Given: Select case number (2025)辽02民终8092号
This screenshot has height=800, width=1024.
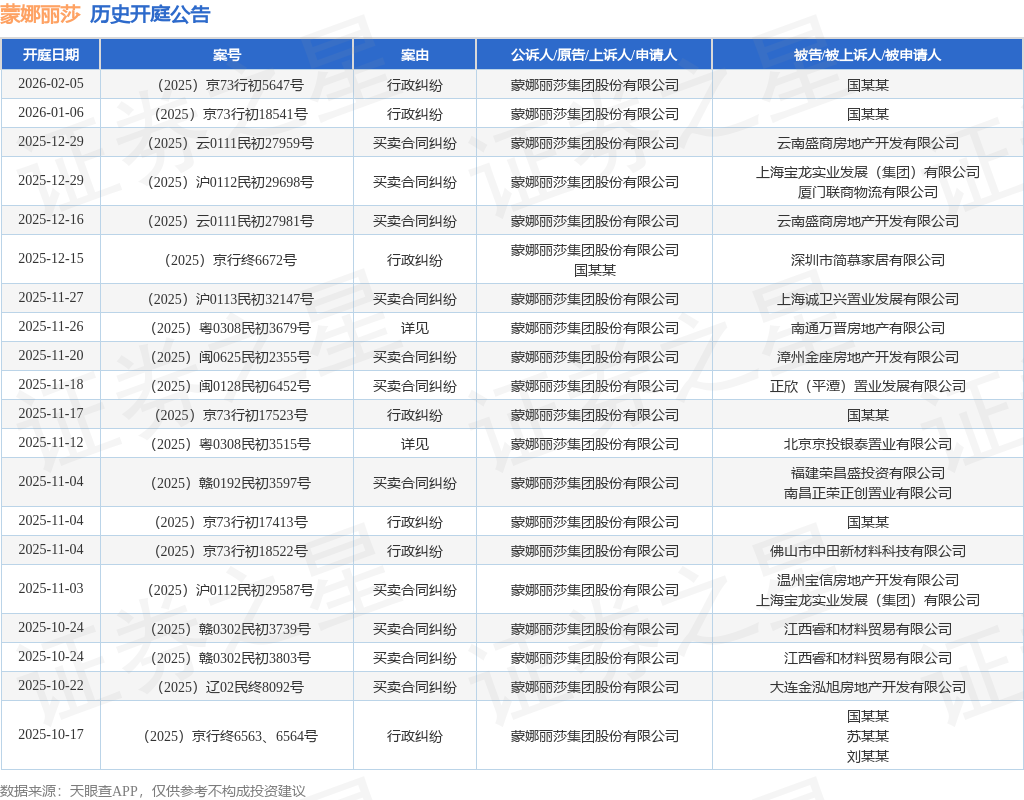Looking at the screenshot, I should coord(227,687).
